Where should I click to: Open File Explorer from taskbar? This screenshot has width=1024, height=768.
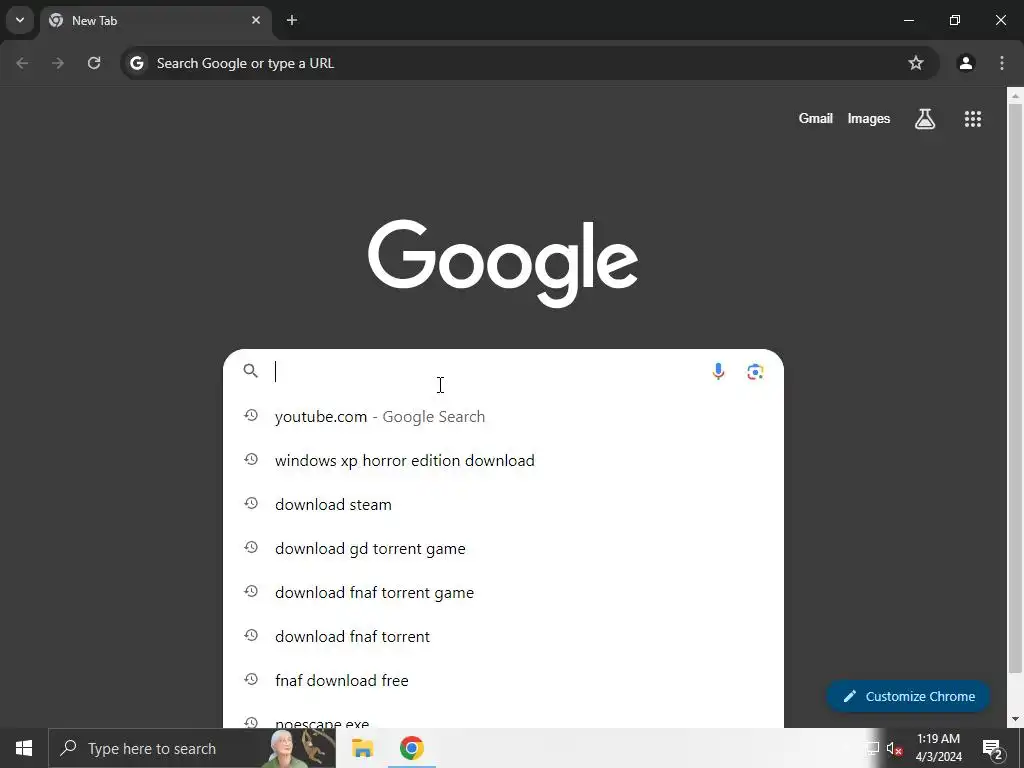point(362,748)
